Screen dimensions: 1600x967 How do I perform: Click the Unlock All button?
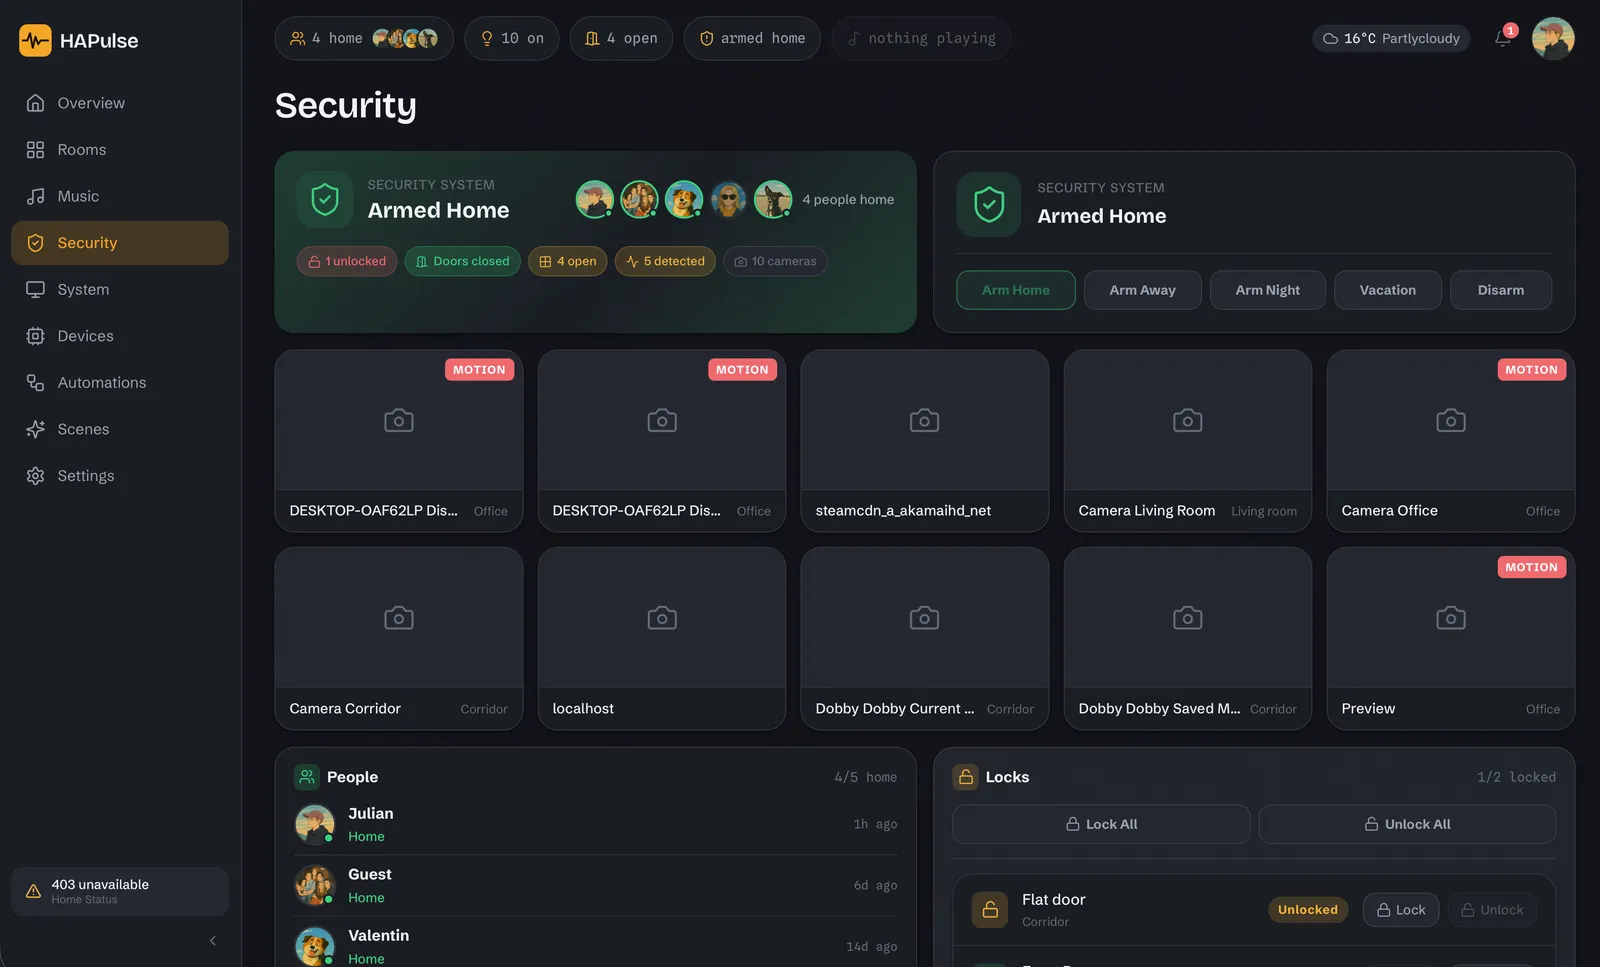click(x=1407, y=824)
